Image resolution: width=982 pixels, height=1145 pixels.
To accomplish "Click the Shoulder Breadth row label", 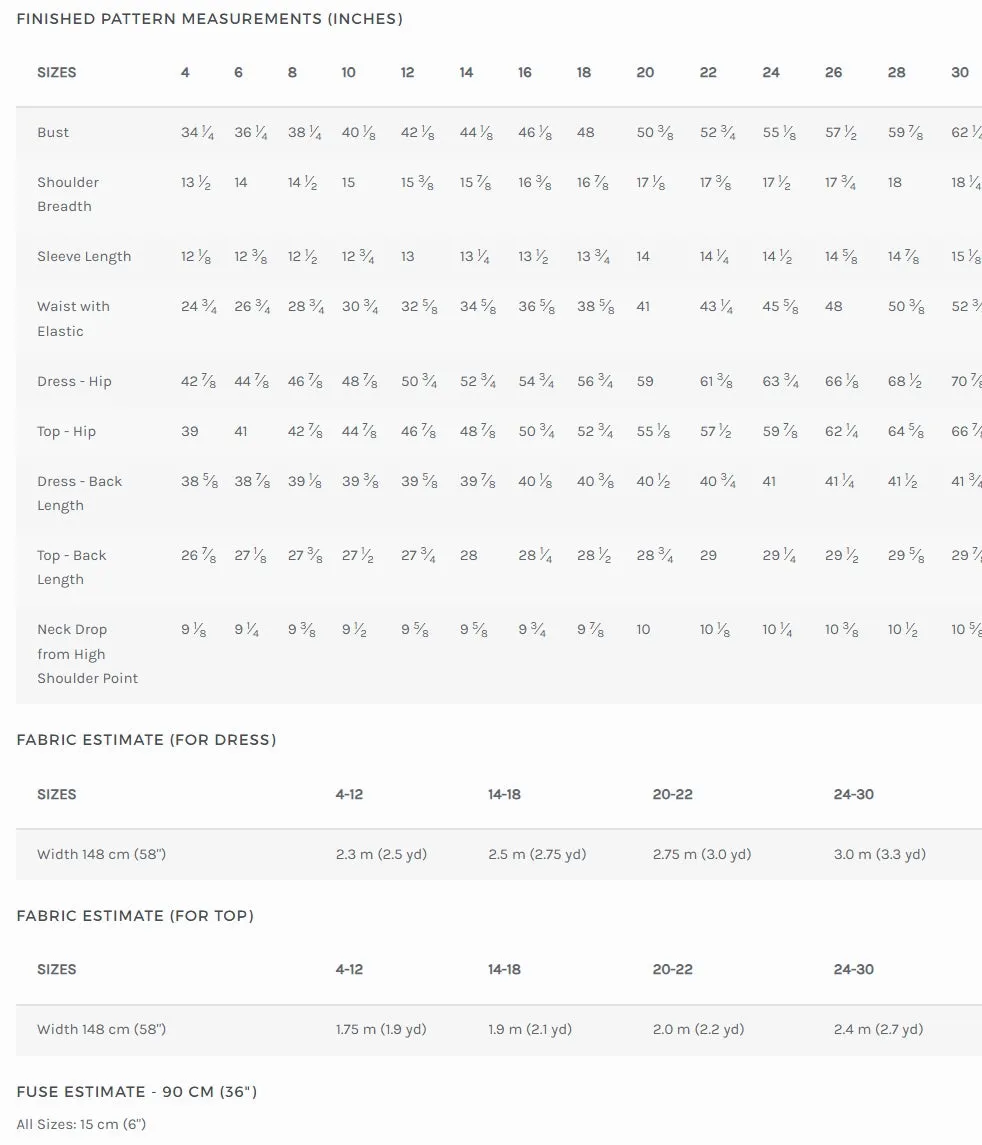I will coord(68,194).
